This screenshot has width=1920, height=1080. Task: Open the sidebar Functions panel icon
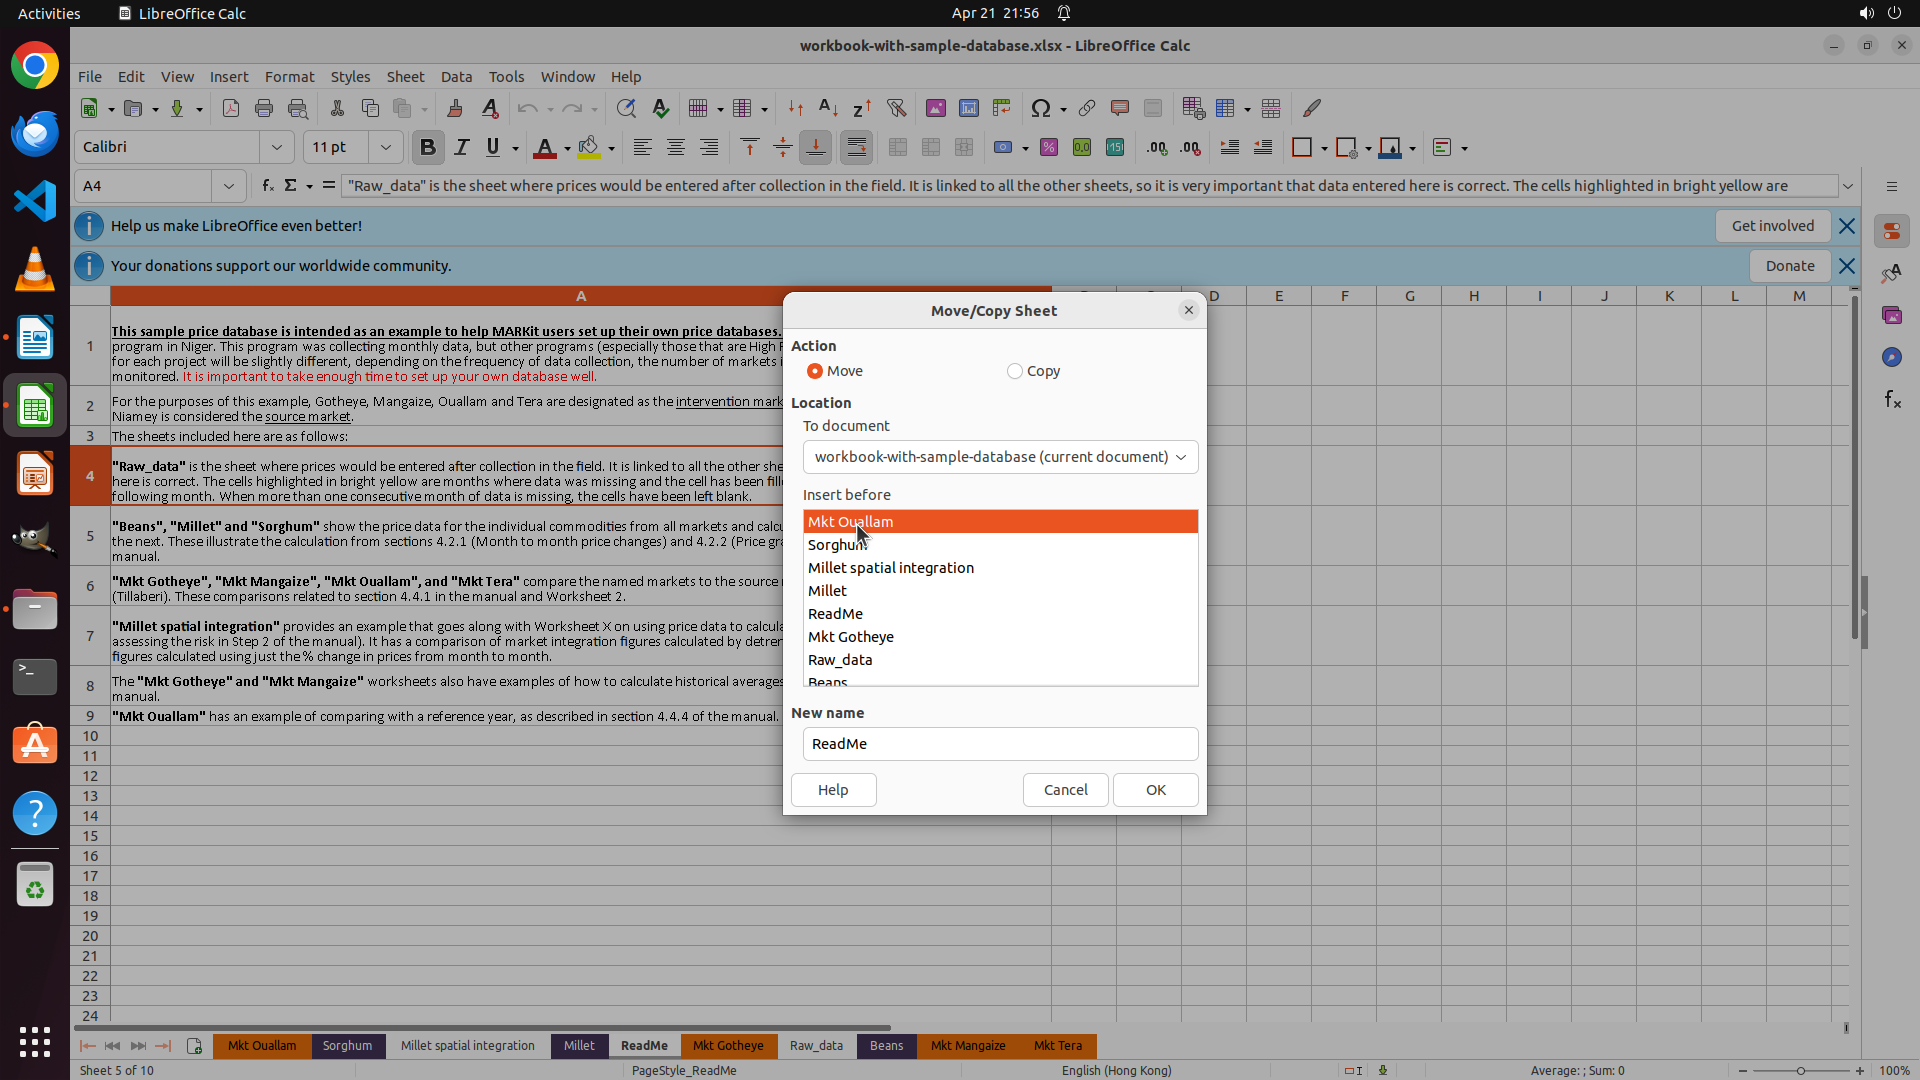(x=1892, y=400)
